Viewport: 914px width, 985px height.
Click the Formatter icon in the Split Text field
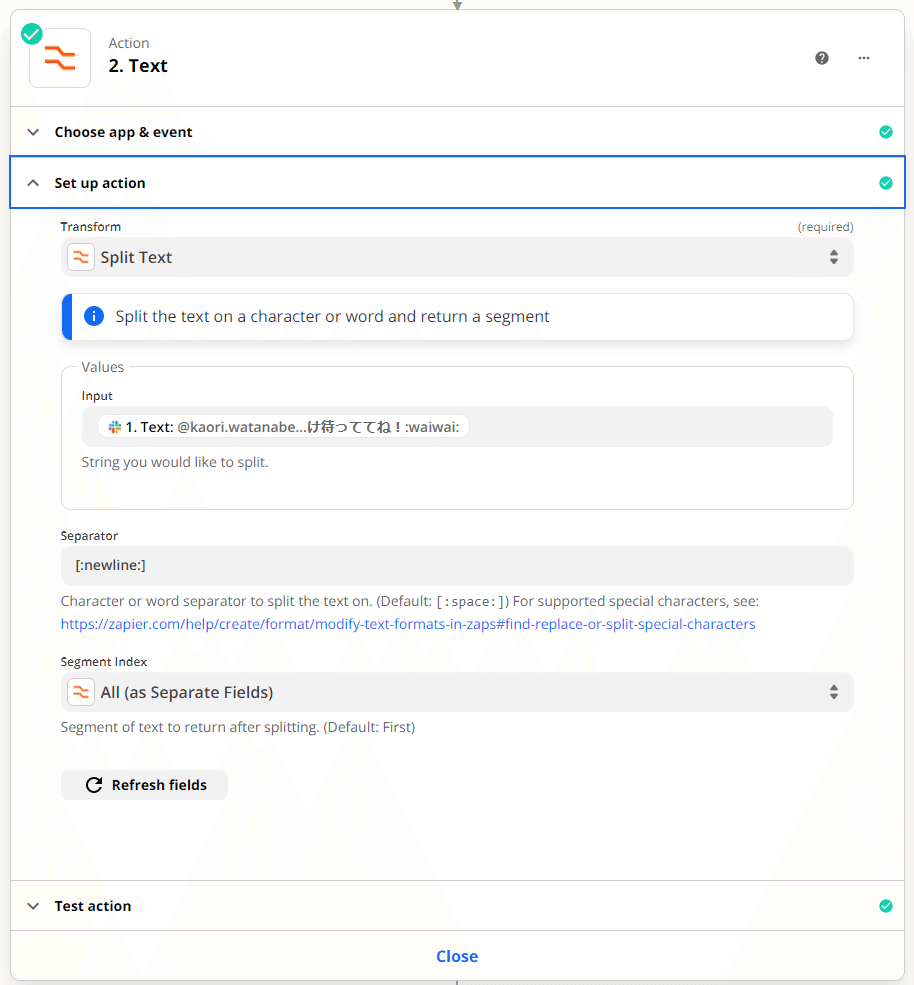tap(81, 257)
